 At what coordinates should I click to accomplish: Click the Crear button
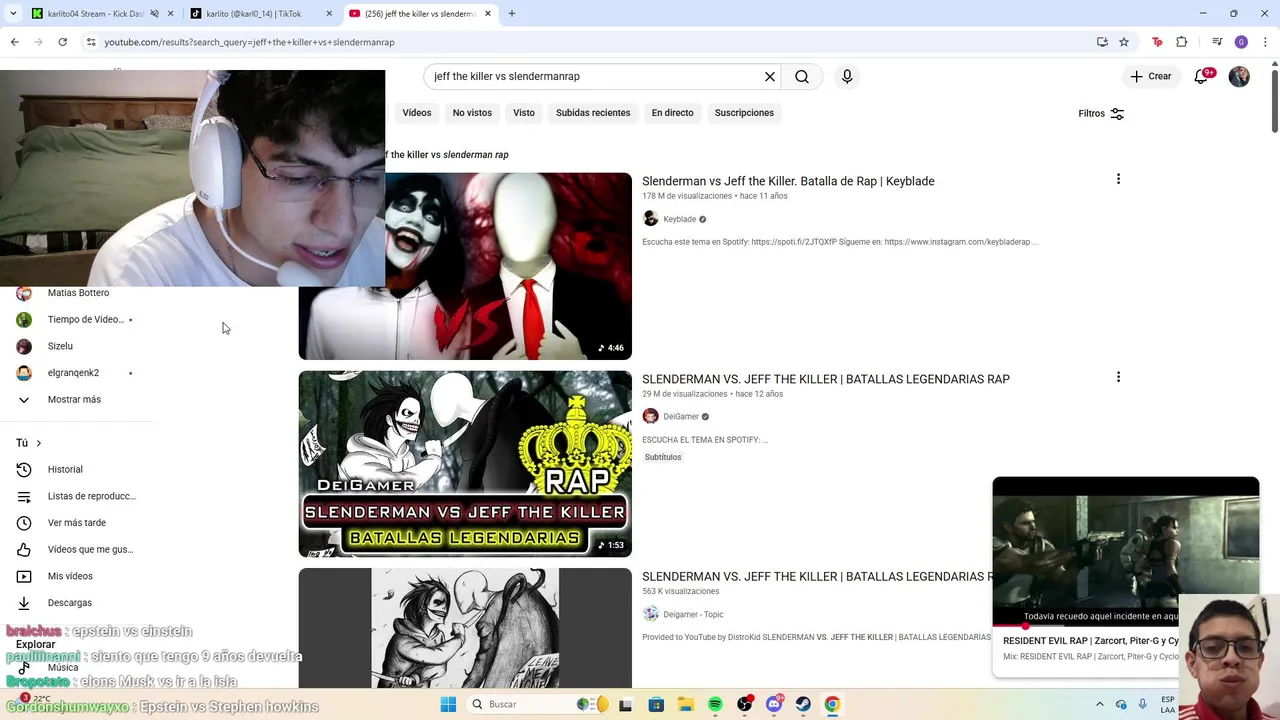1151,76
